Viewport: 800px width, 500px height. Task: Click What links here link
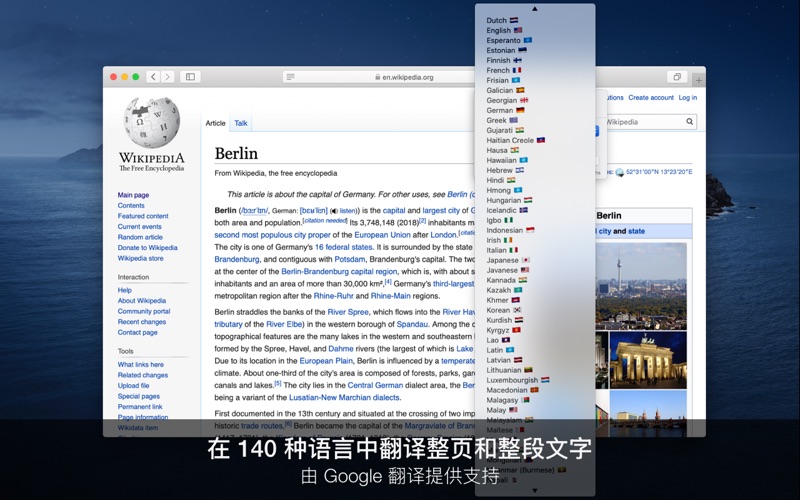pyautogui.click(x=141, y=364)
